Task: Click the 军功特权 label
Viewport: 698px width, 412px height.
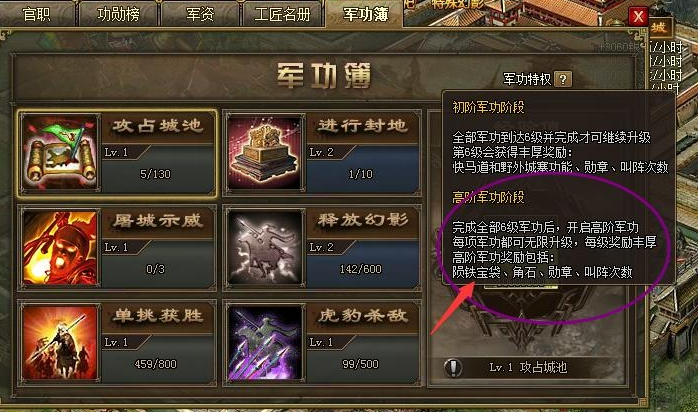Action: pos(527,79)
